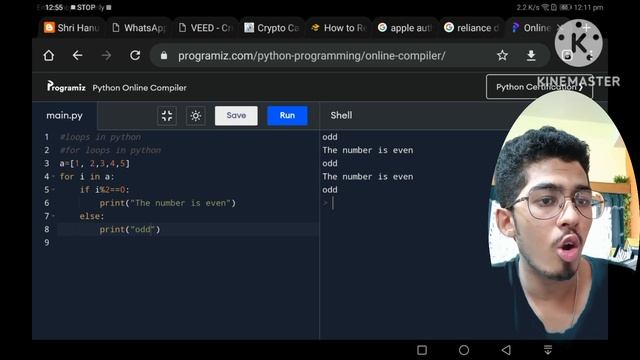The height and width of the screenshot is (360, 640).
Task: Select the main.py file tab
Action: click(64, 116)
